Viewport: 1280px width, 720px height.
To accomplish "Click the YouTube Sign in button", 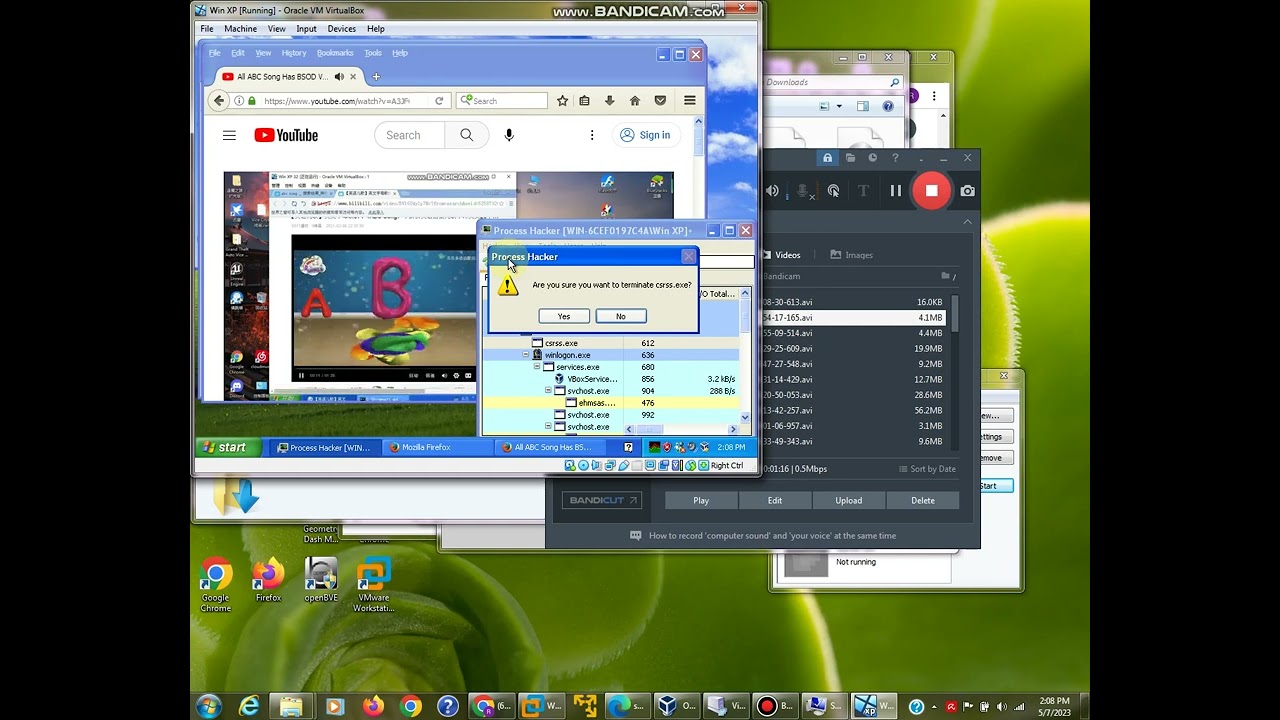I will point(645,135).
